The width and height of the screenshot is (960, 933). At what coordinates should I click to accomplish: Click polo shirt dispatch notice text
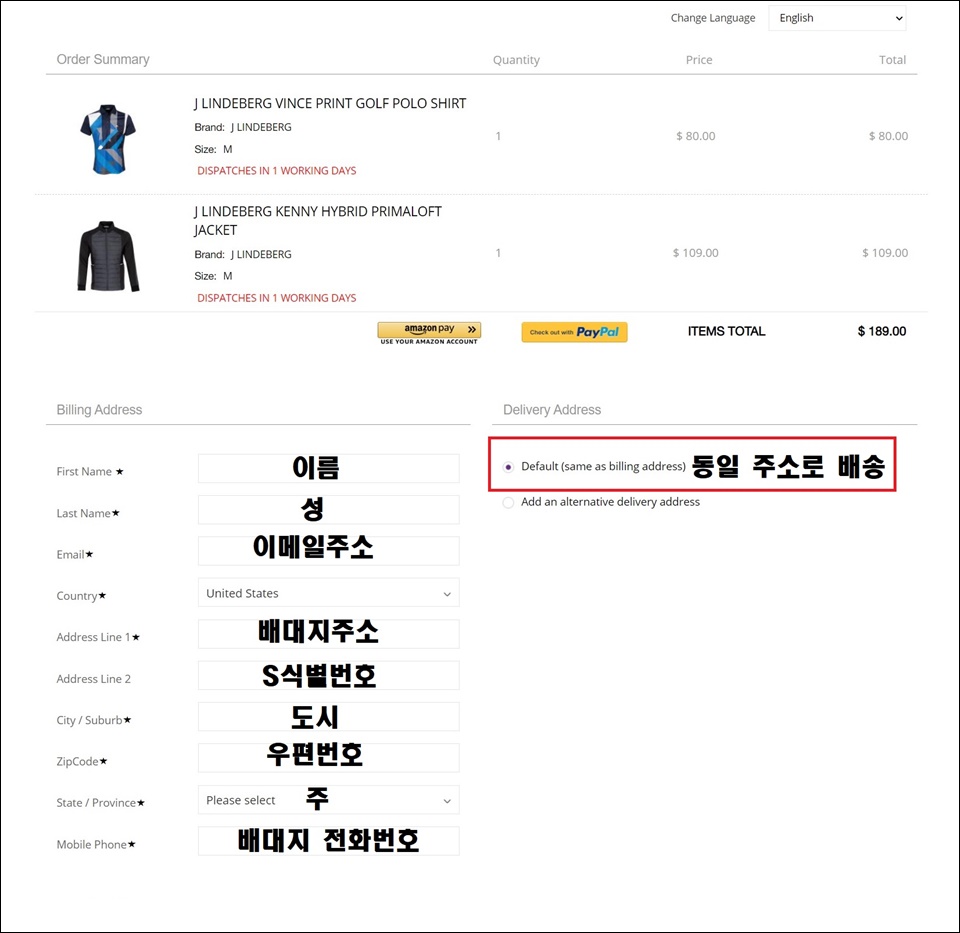(277, 171)
